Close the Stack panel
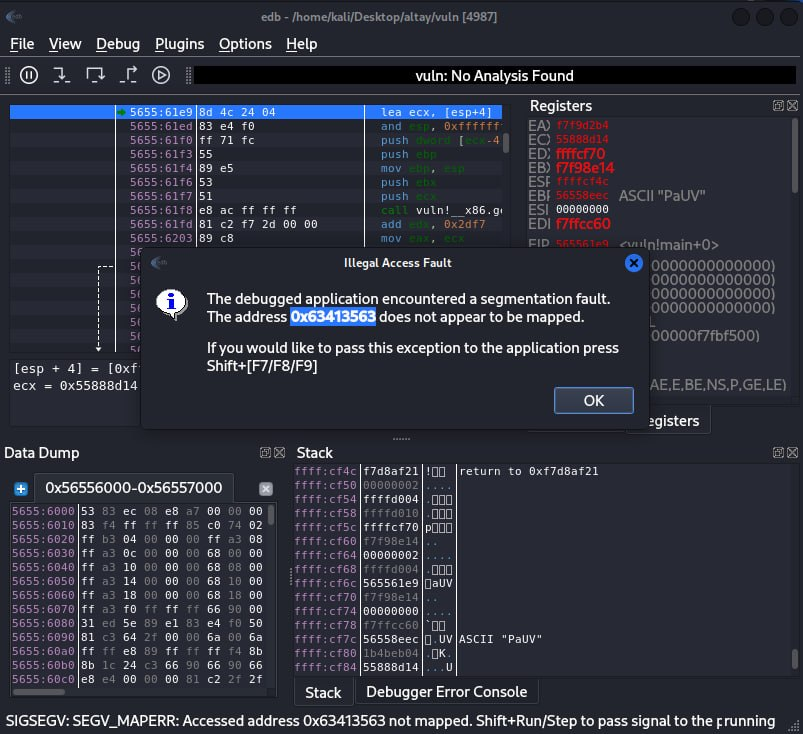Image resolution: width=803 pixels, height=734 pixels. point(792,452)
